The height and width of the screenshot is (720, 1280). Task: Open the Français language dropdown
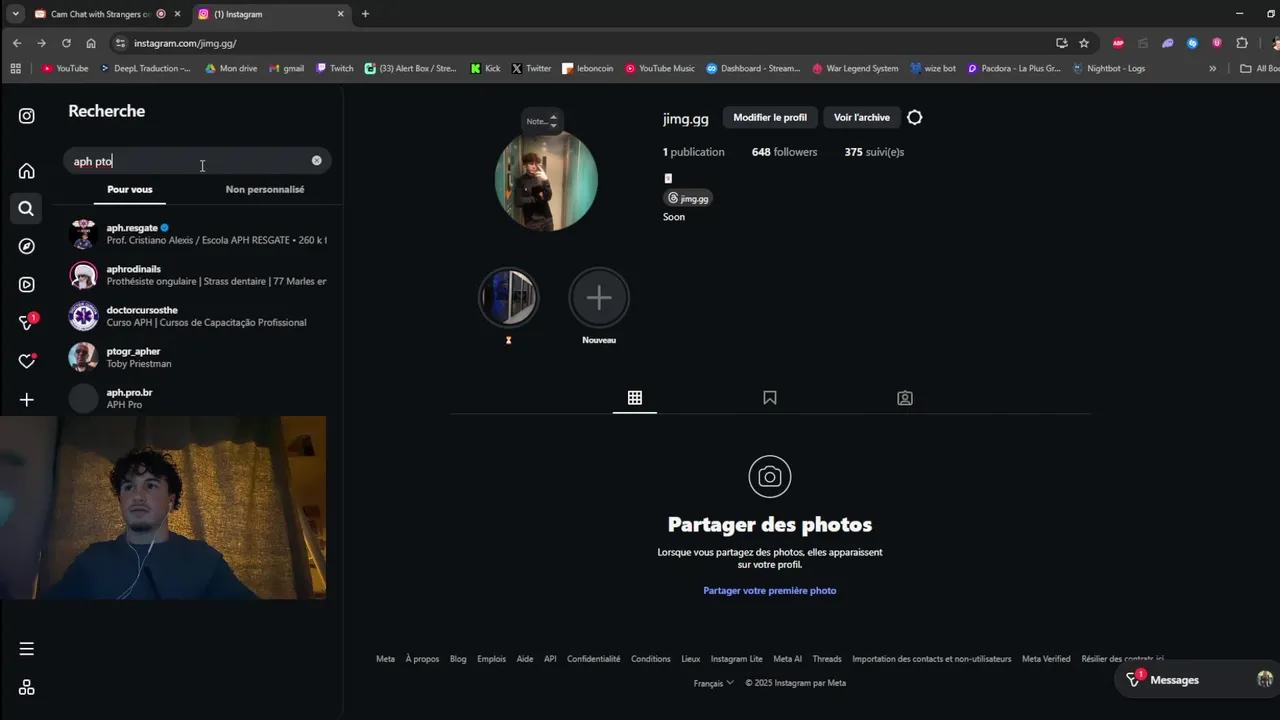[713, 683]
